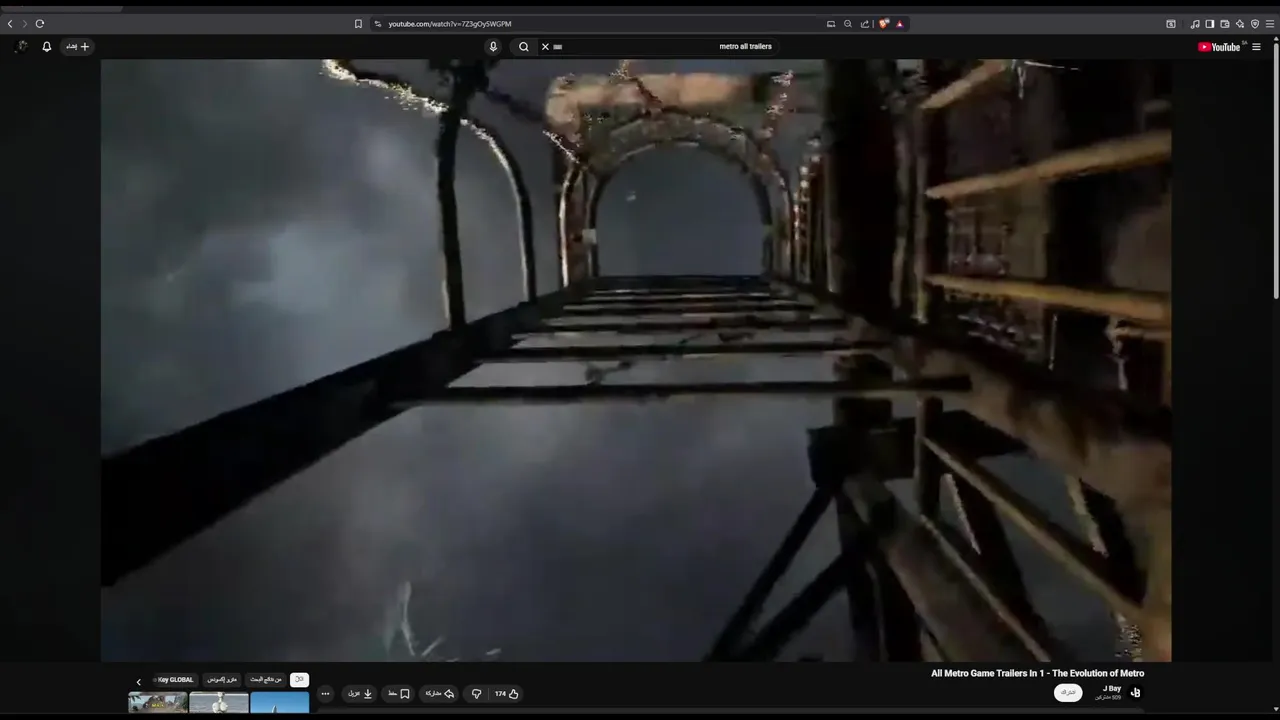Go back with the browser back arrow
The height and width of the screenshot is (720, 1280).
click(x=10, y=24)
